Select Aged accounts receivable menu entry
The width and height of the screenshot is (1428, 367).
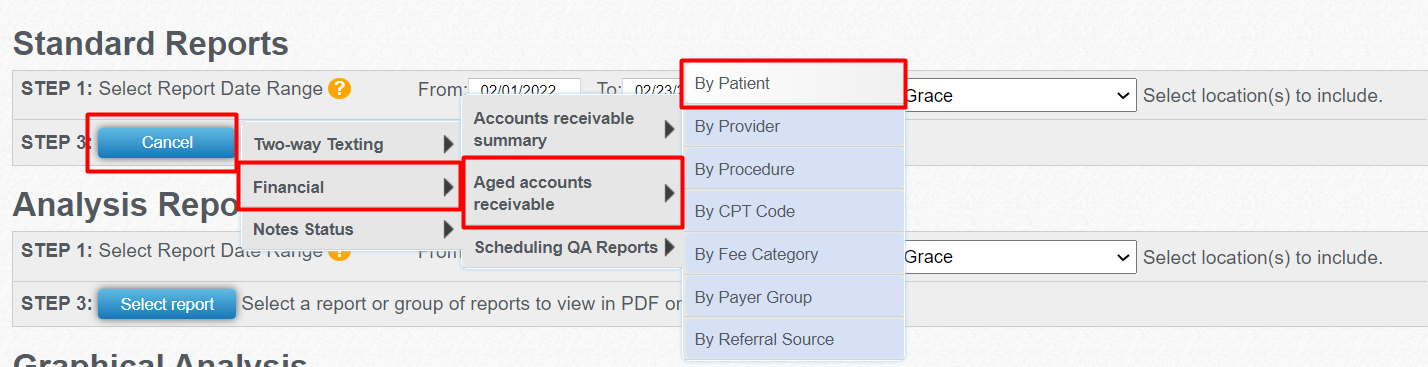point(572,193)
